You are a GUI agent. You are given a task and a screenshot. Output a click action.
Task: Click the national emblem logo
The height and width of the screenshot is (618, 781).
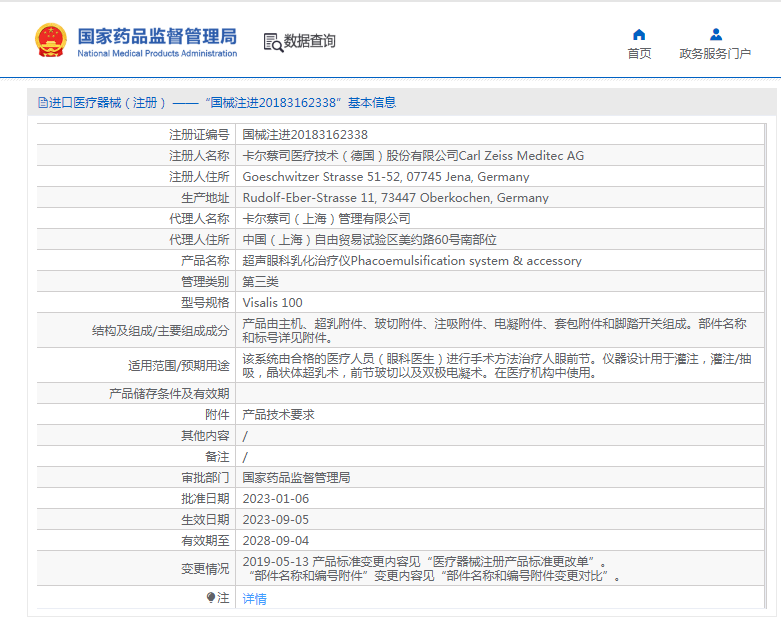(x=51, y=40)
